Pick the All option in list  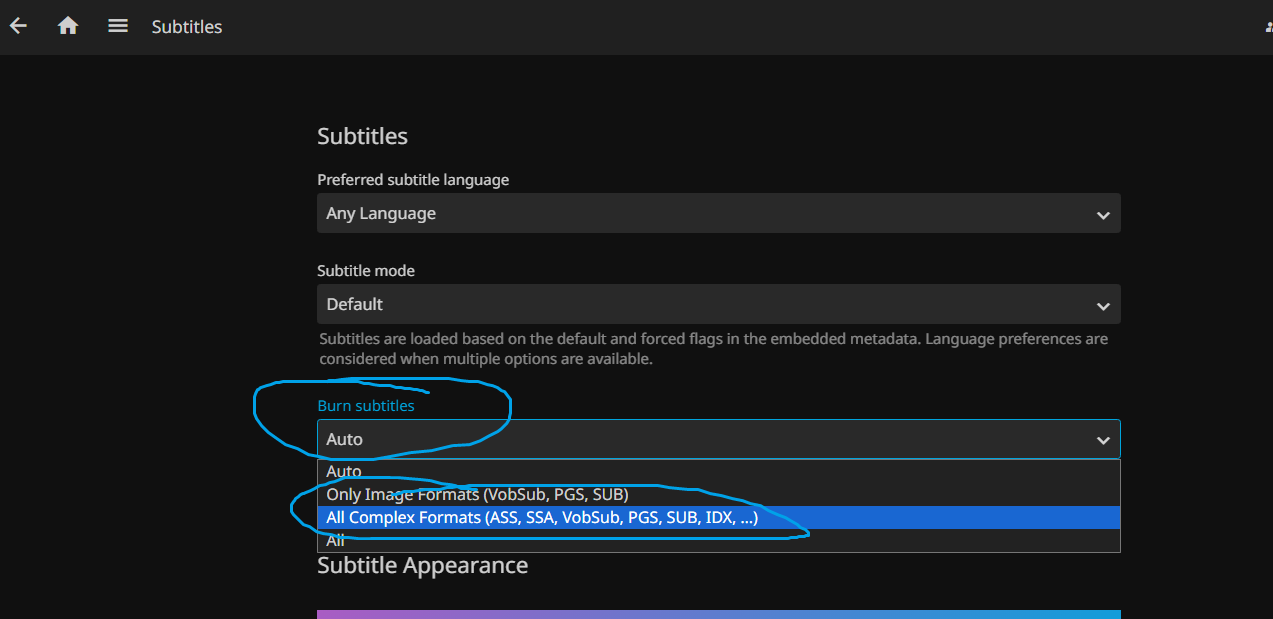(x=336, y=540)
